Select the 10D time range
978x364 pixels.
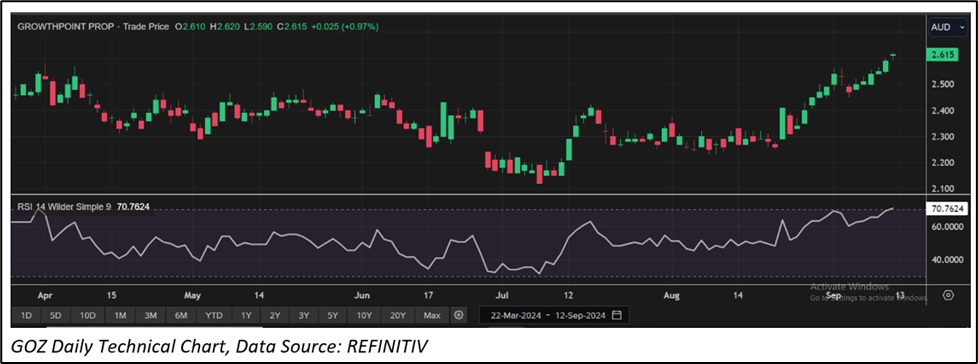pyautogui.click(x=87, y=316)
